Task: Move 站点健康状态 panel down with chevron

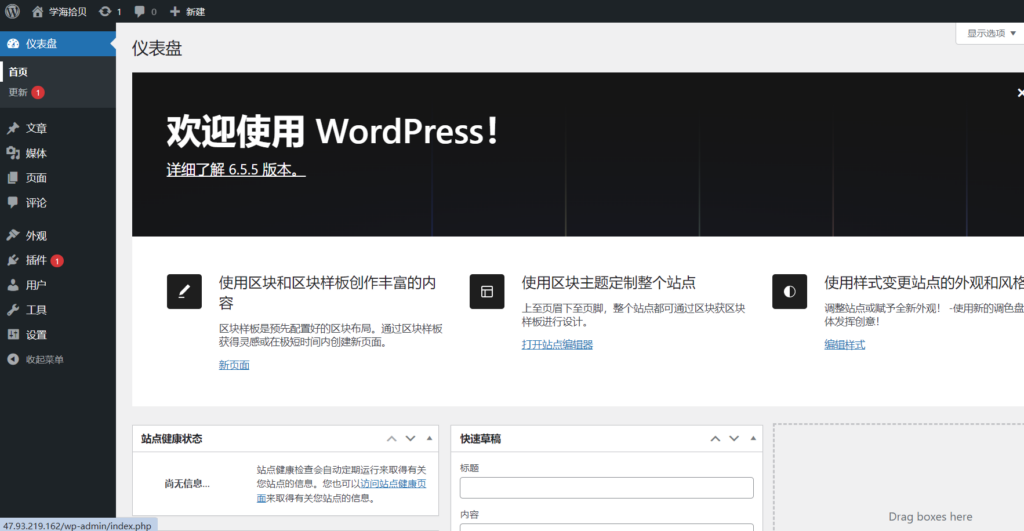Action: click(410, 439)
